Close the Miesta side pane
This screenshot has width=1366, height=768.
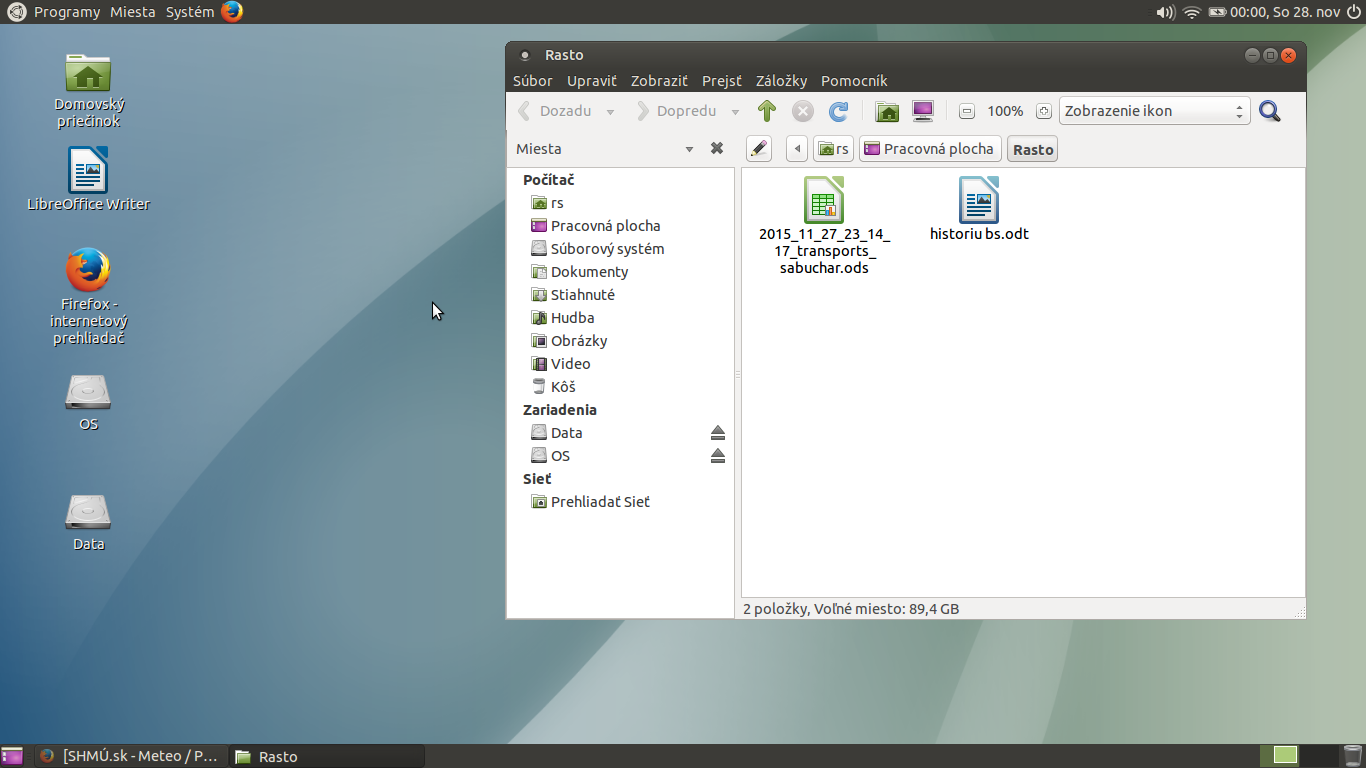[x=717, y=148]
